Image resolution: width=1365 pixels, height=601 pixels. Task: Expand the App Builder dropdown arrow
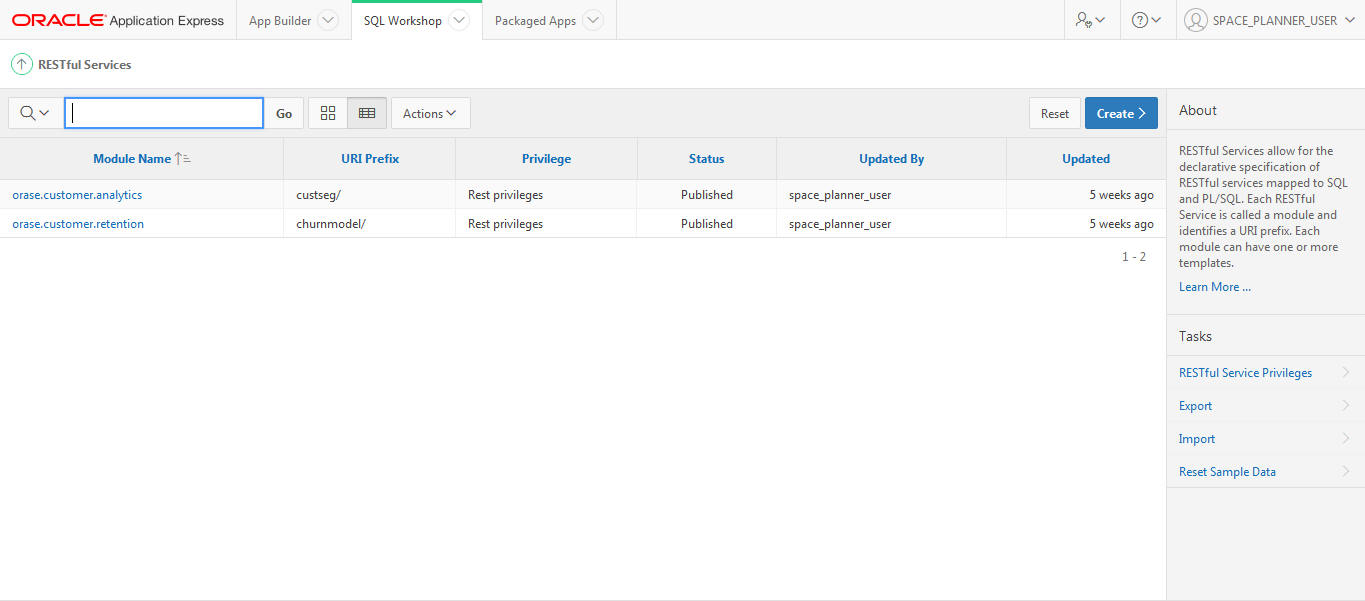(327, 20)
